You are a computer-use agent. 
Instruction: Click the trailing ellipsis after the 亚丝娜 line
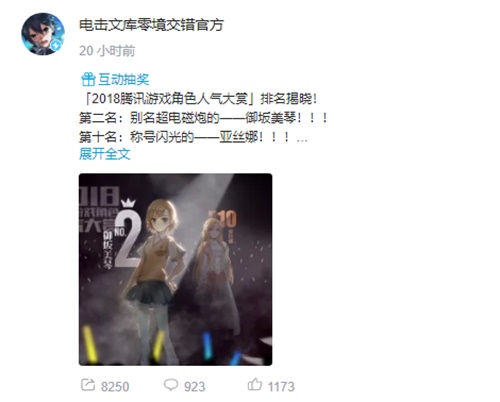(302, 140)
